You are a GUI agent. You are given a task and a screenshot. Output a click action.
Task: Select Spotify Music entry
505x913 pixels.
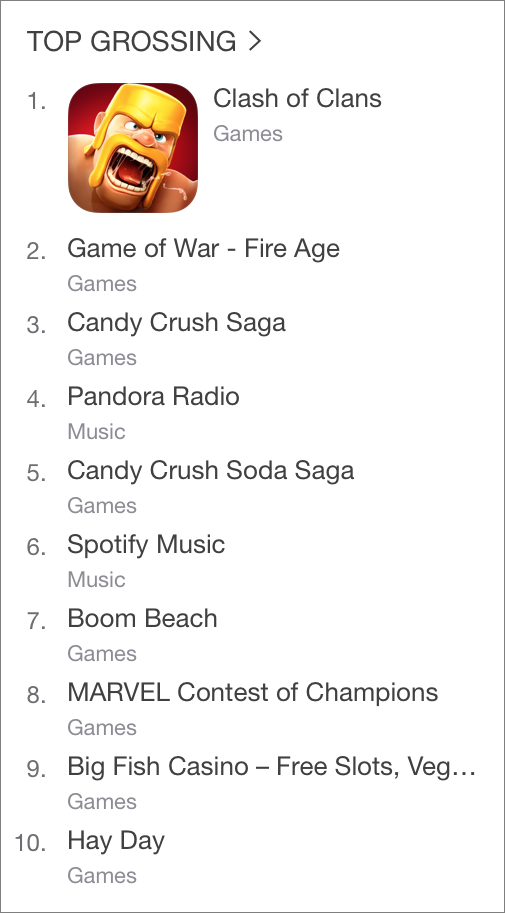click(x=146, y=546)
